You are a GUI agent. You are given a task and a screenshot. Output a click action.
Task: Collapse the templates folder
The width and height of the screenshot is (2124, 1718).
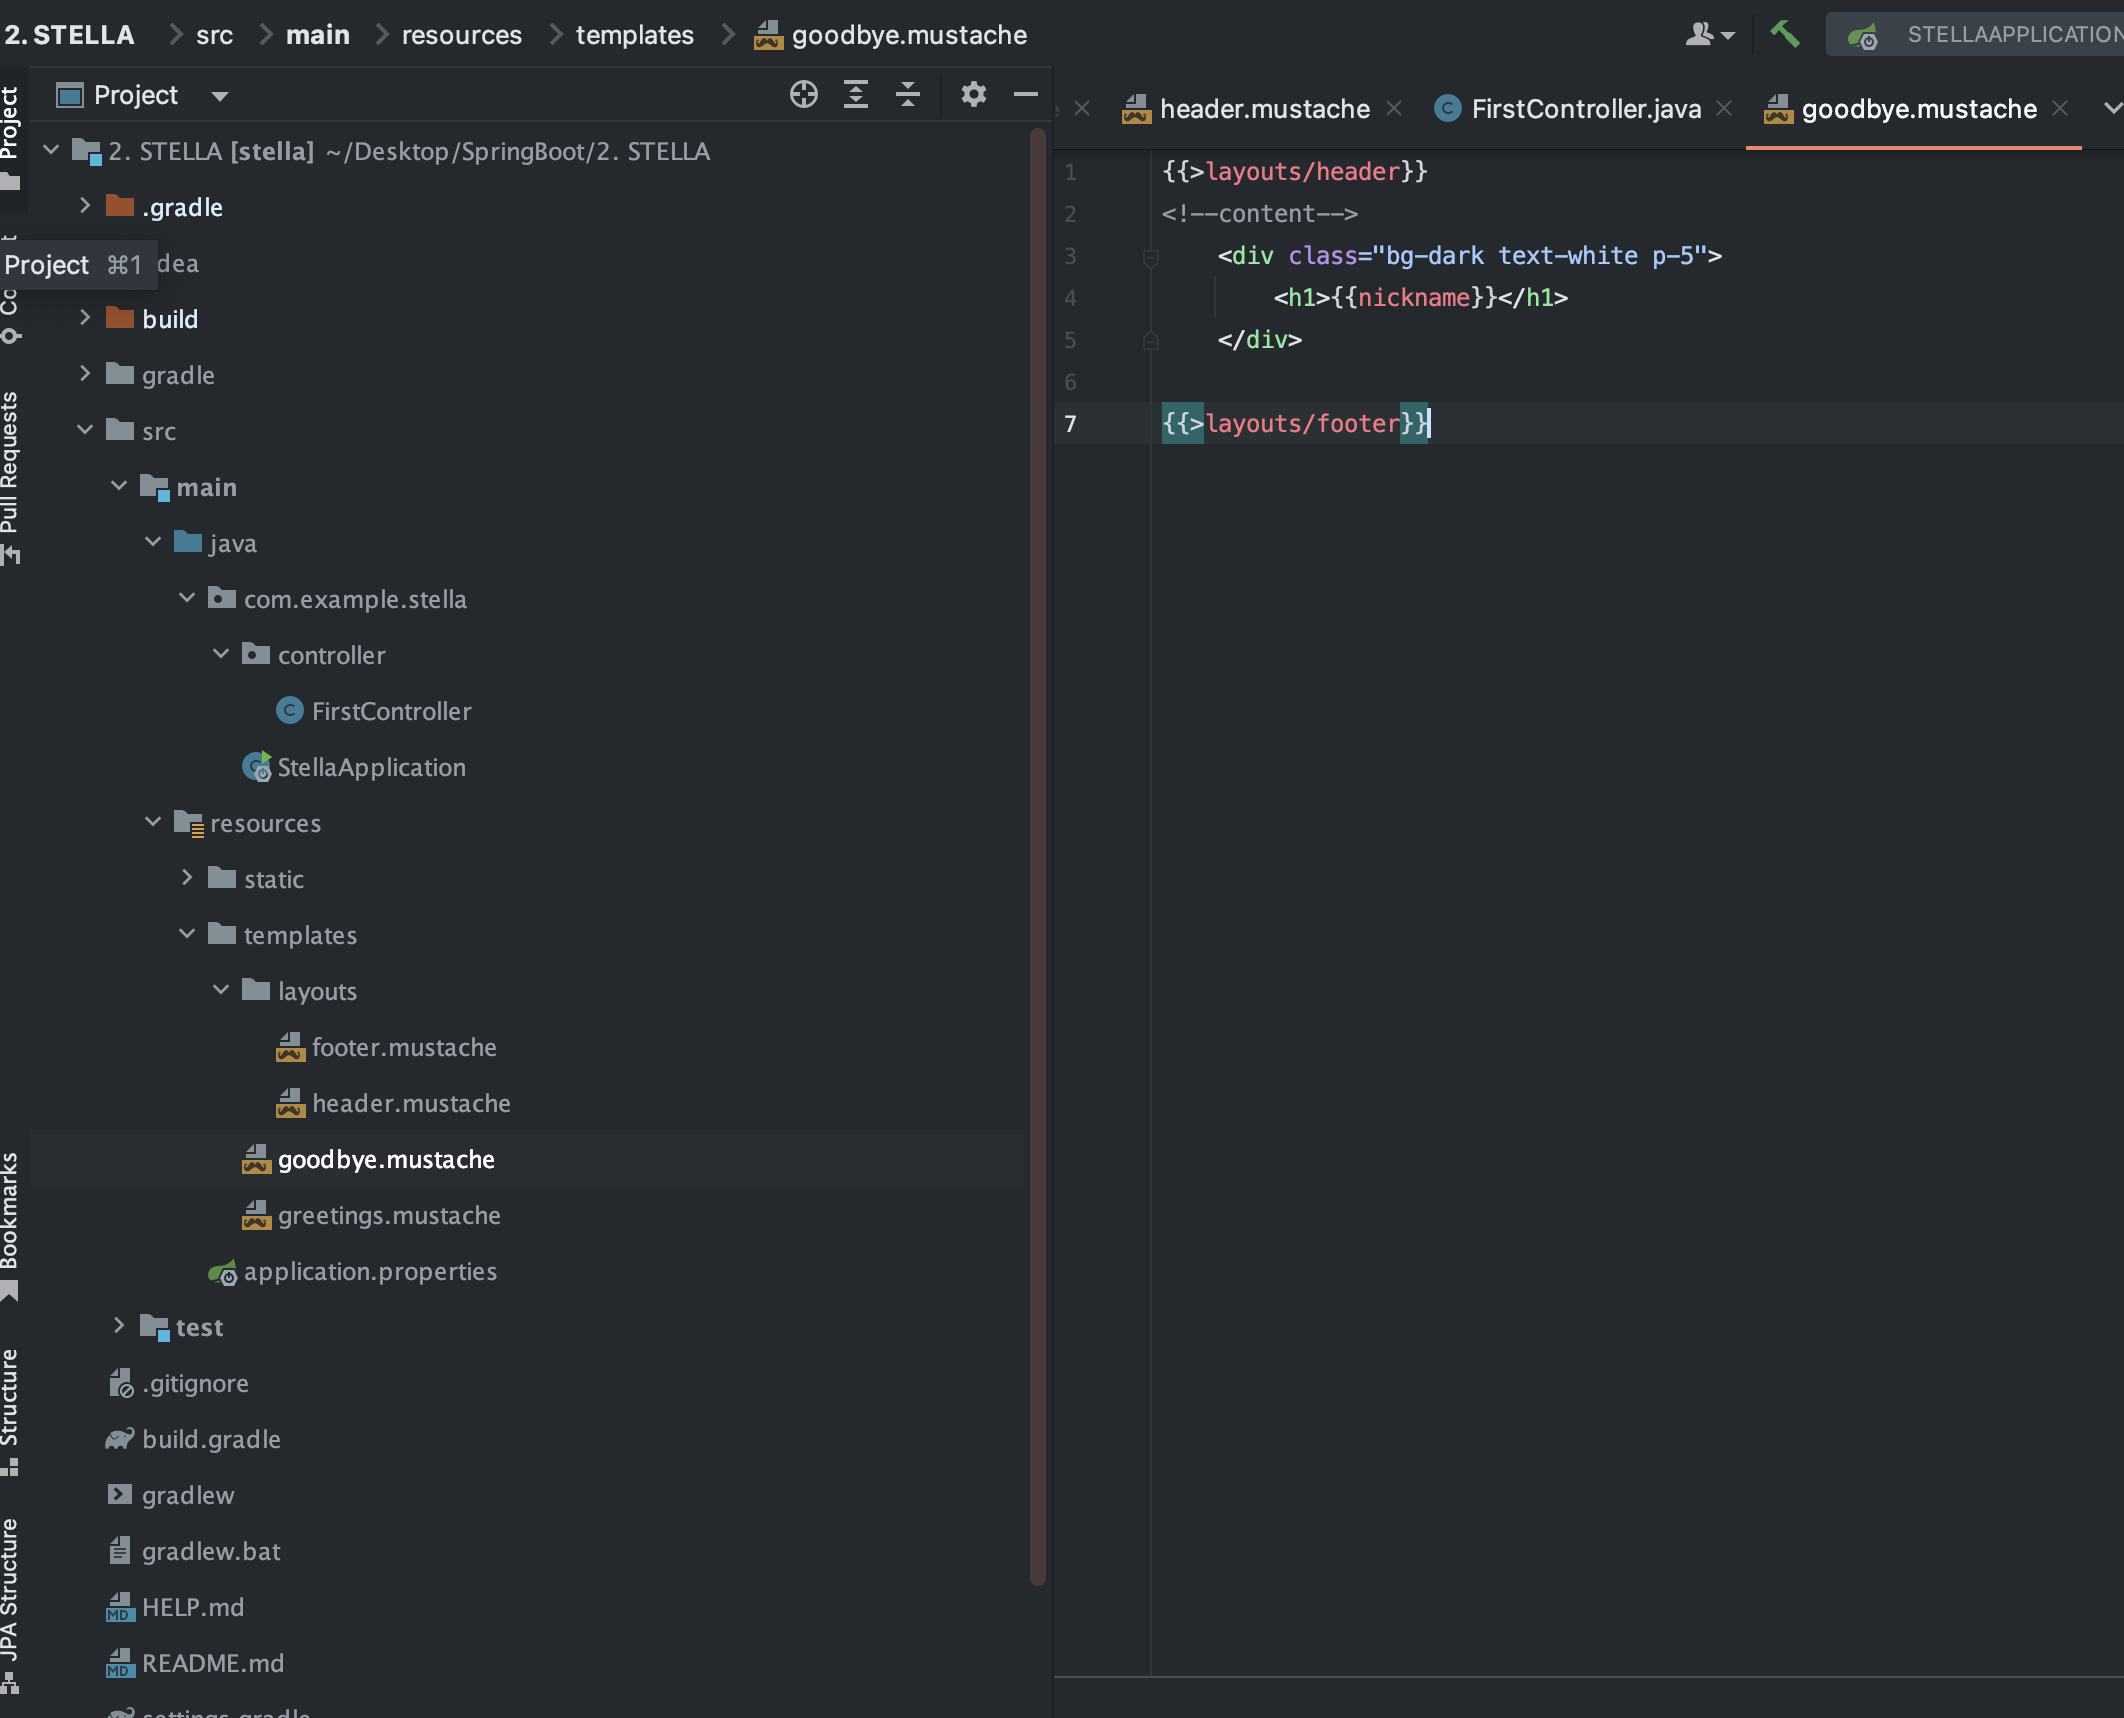pos(187,934)
